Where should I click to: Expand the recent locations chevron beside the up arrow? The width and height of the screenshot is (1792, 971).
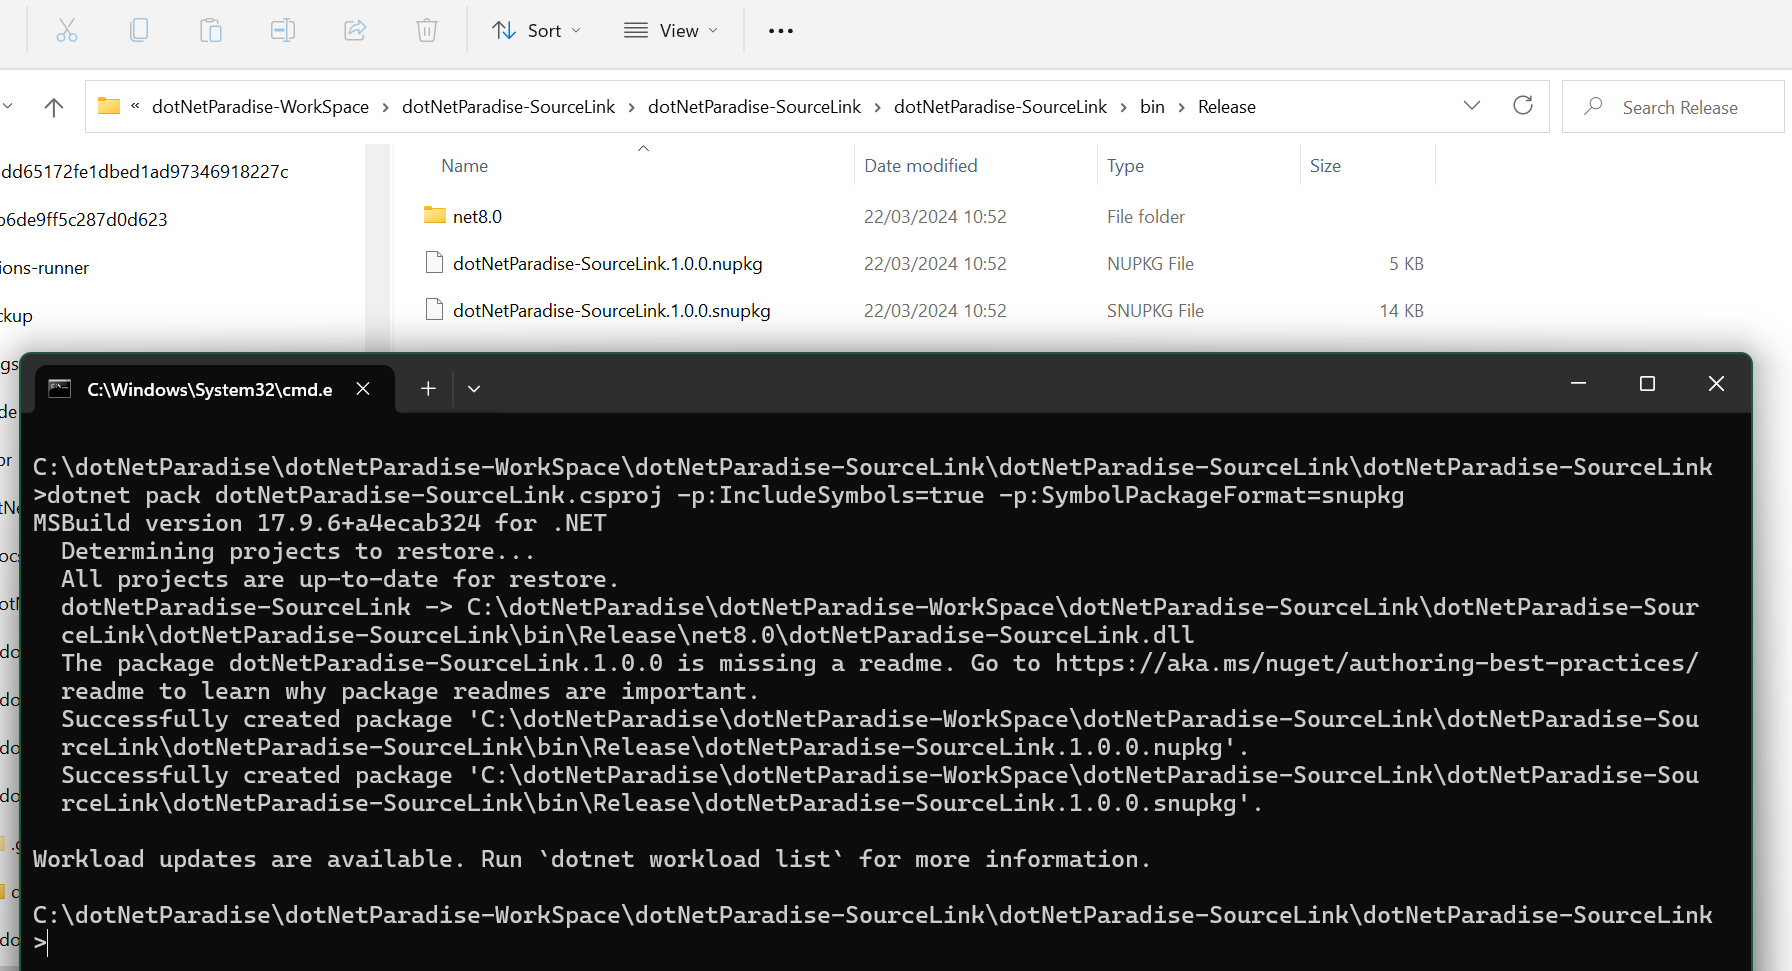pyautogui.click(x=7, y=106)
